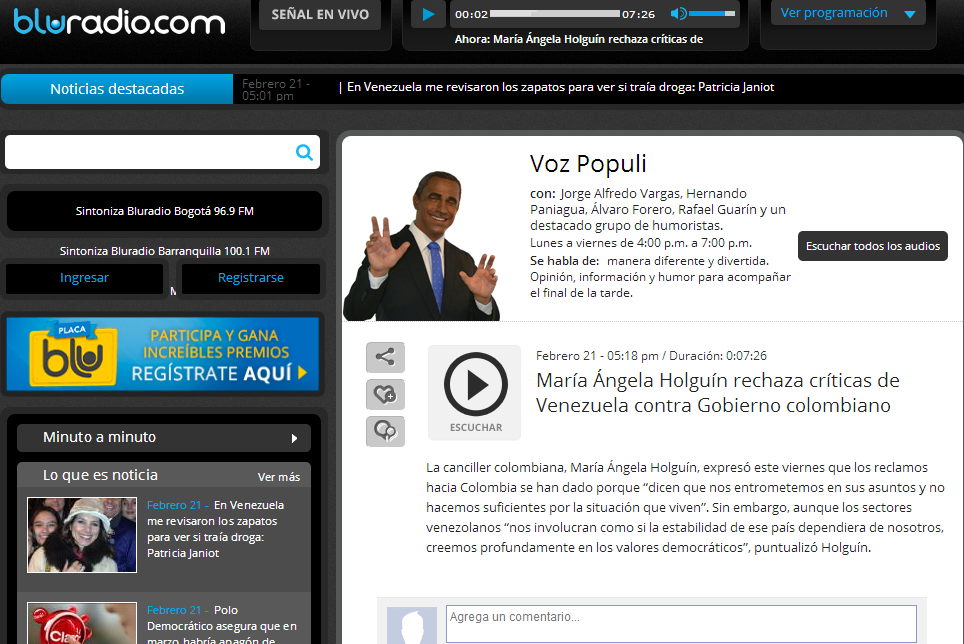Select the Noticias destacadas tab
This screenshot has width=964, height=644.
[x=117, y=89]
